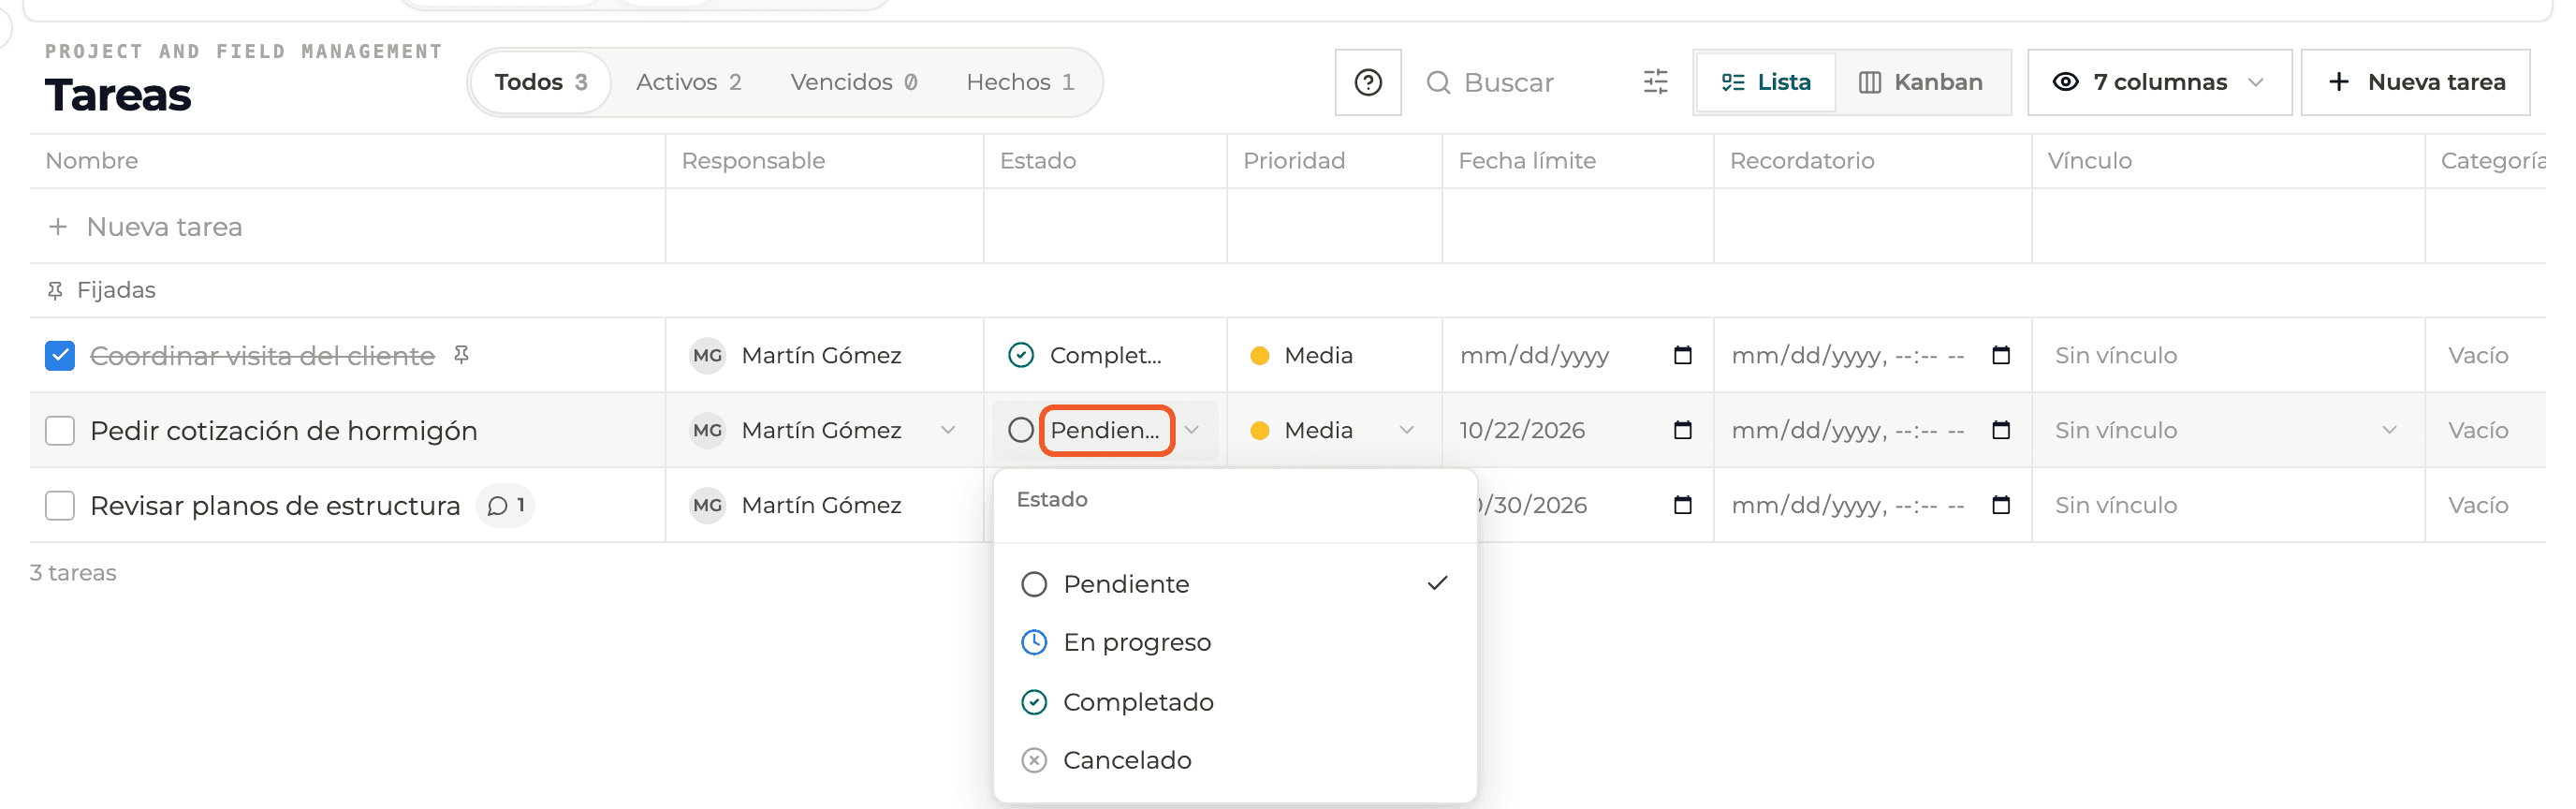Check Revisar planos de estructura checkbox
2576x809 pixels.
point(60,505)
